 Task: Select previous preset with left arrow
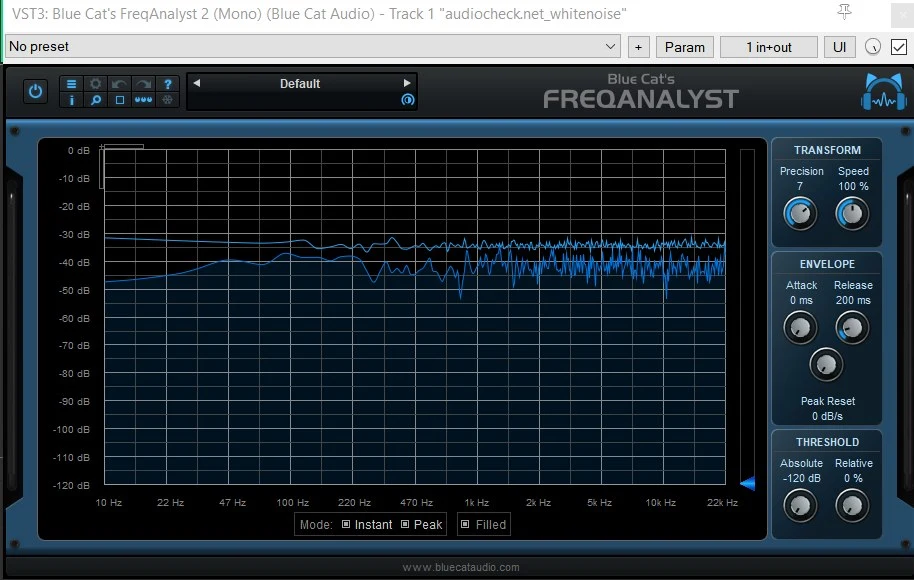point(197,83)
